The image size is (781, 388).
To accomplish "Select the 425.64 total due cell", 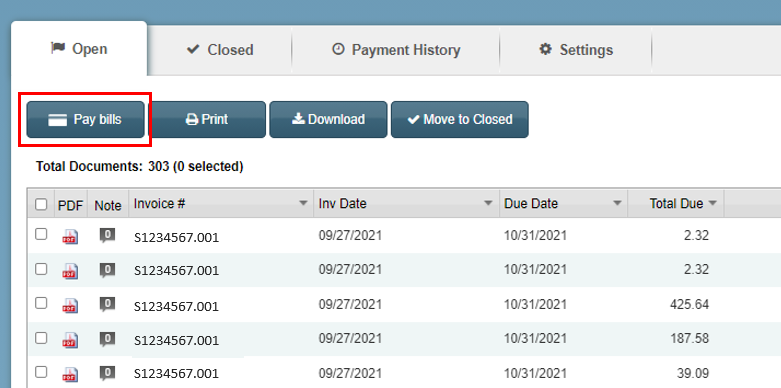I will tap(690, 304).
